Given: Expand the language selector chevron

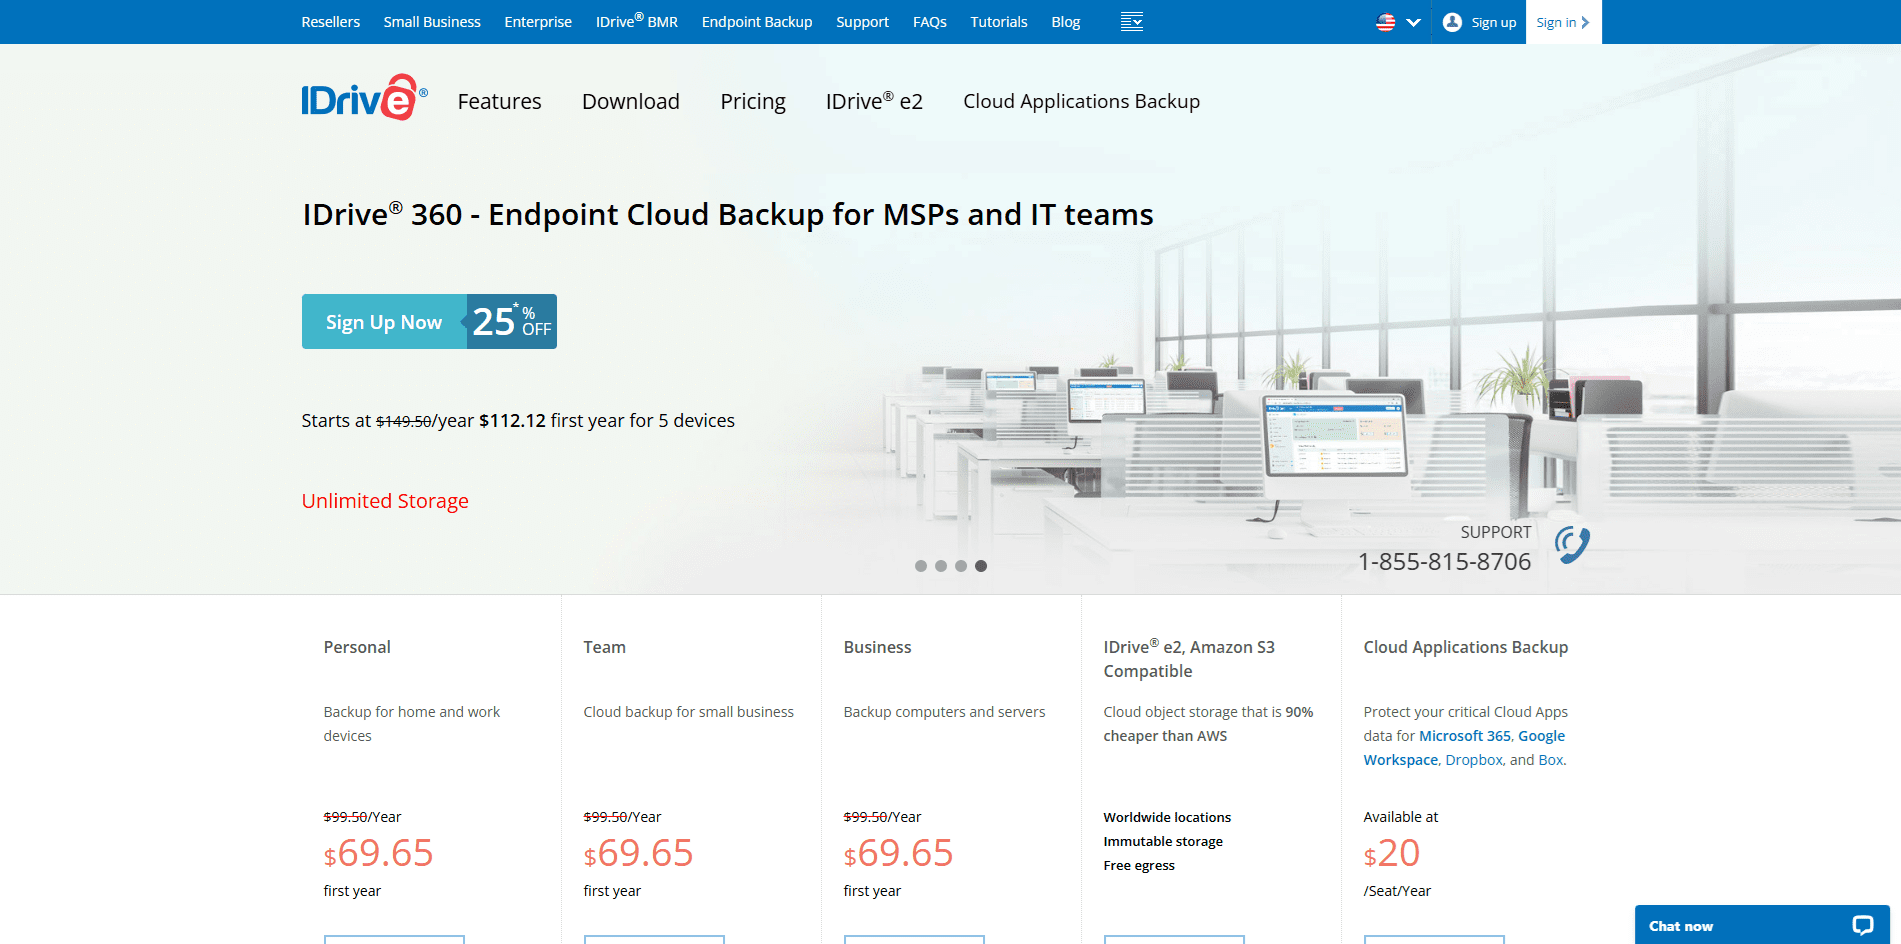Looking at the screenshot, I should coord(1413,22).
